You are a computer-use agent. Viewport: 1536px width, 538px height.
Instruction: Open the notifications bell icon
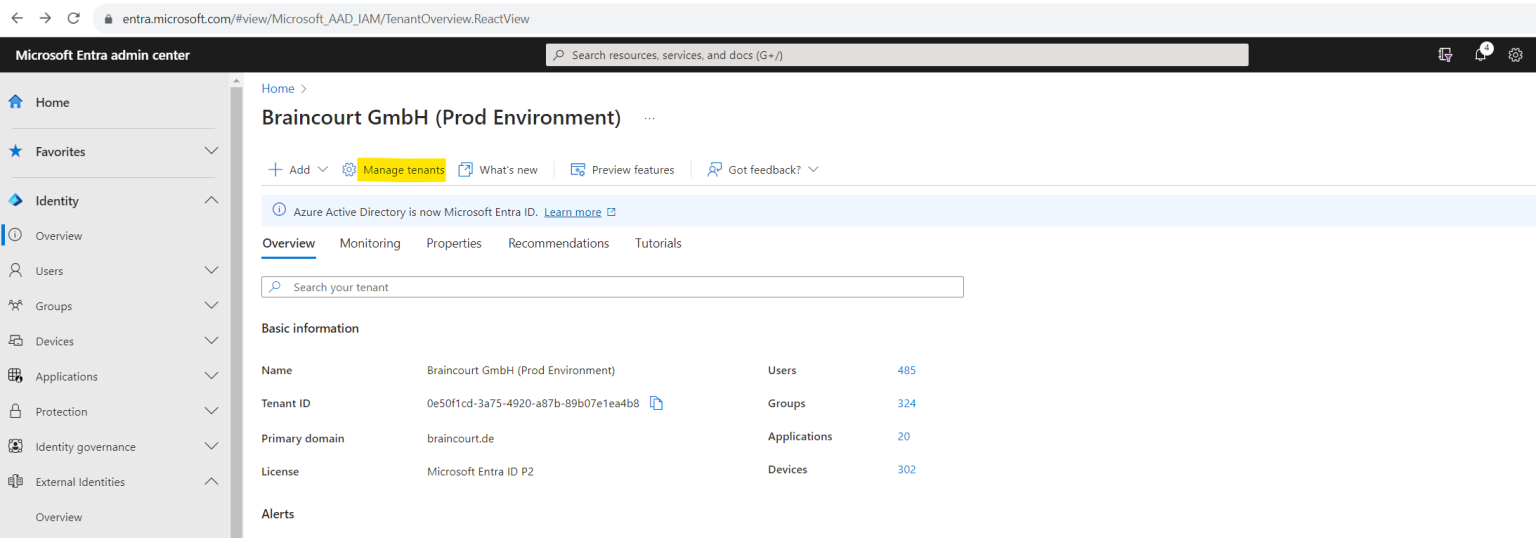click(x=1481, y=55)
